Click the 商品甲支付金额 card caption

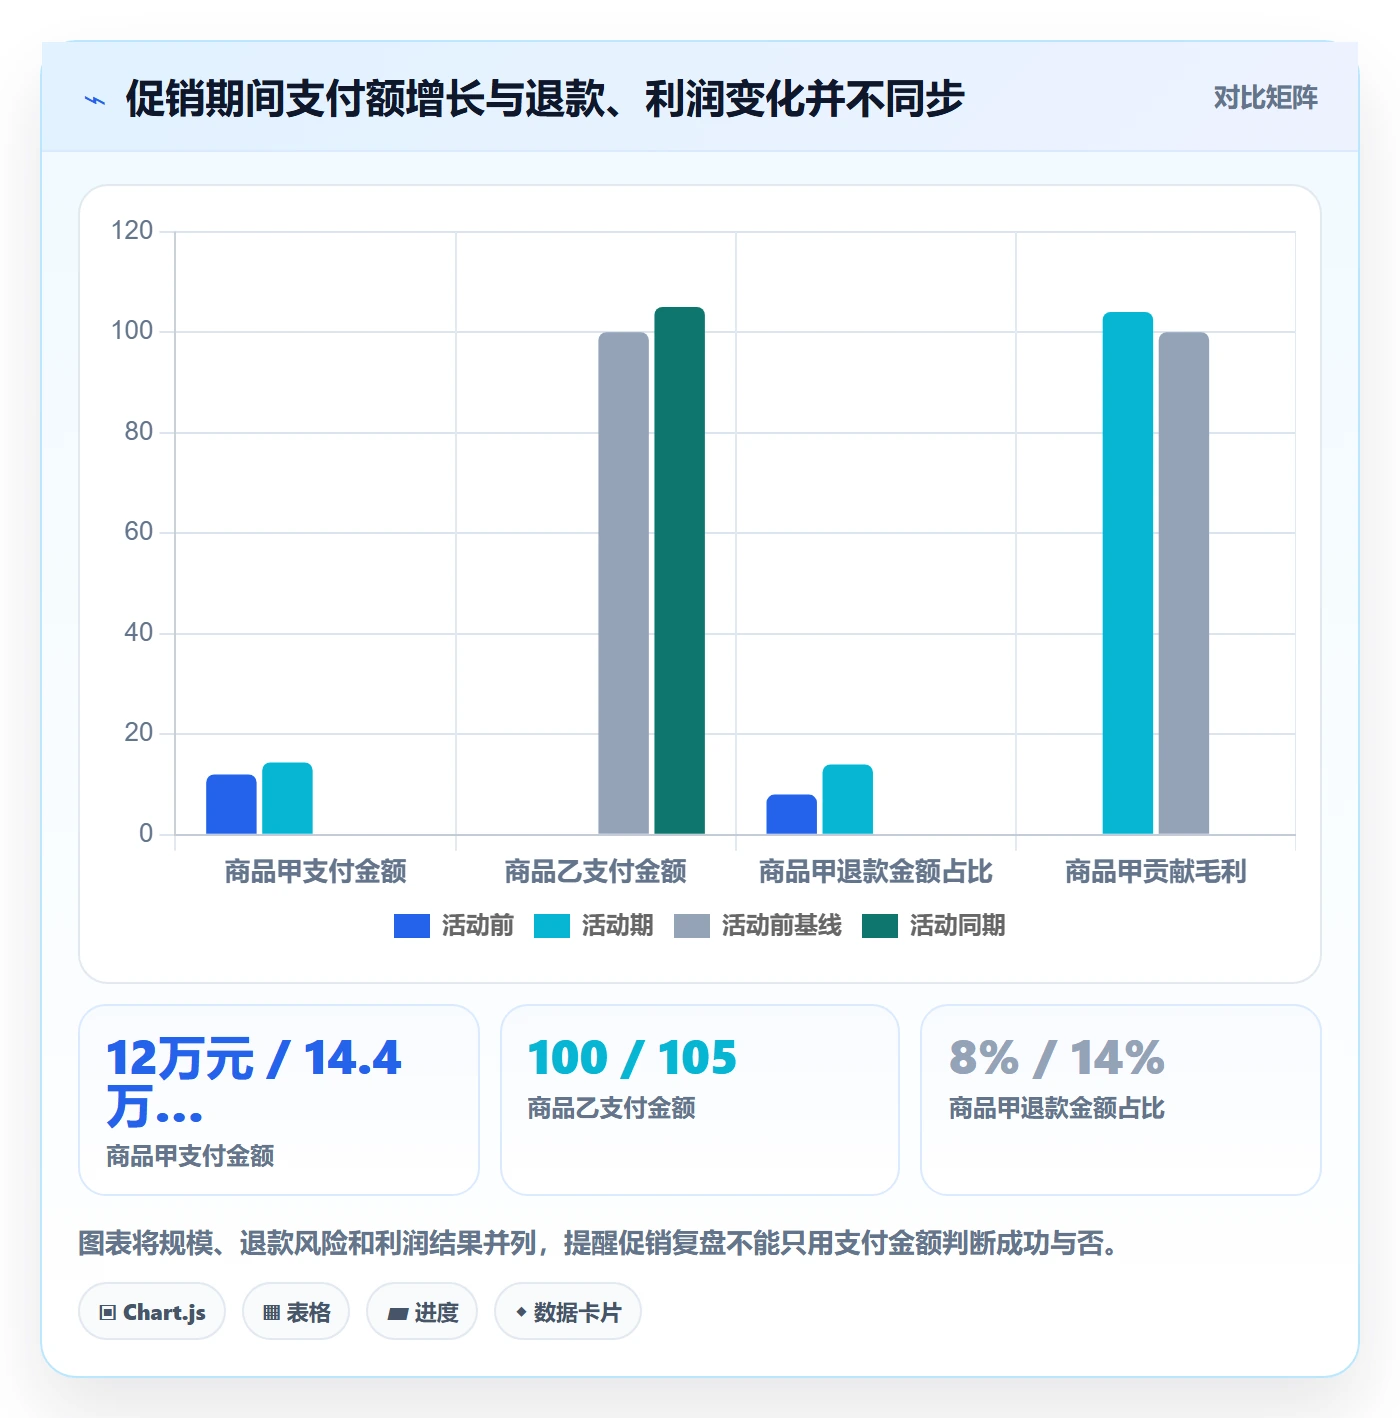(190, 1156)
